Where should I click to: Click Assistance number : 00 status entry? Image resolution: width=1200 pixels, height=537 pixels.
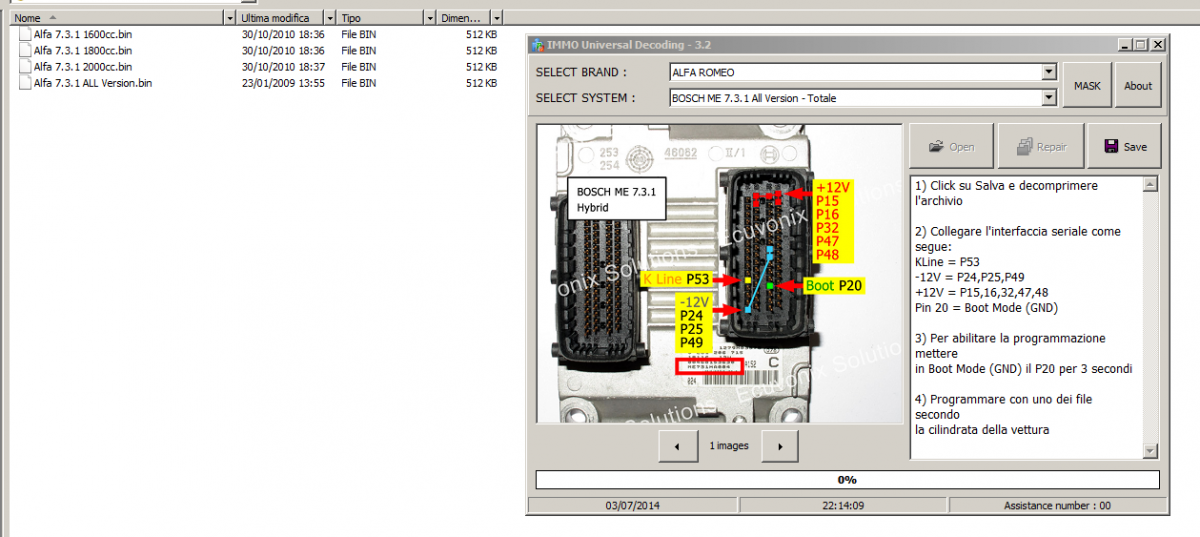tap(1057, 506)
